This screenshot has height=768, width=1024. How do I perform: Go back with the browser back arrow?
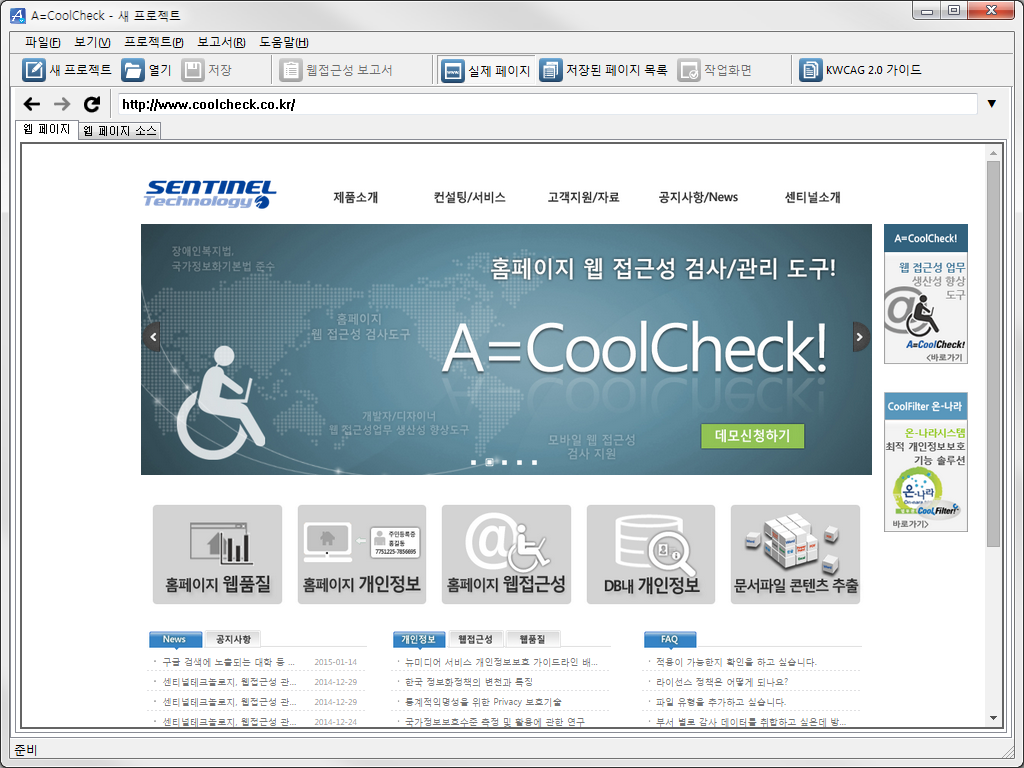tap(32, 104)
